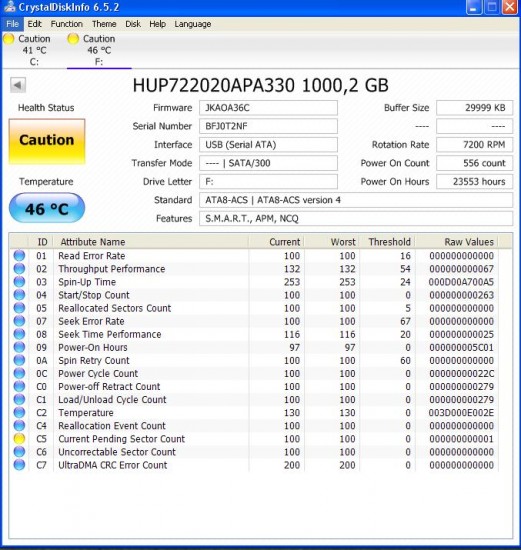Click the Firmware field JKAOA36C
Image resolution: width=521 pixels, height=550 pixels.
[268, 108]
